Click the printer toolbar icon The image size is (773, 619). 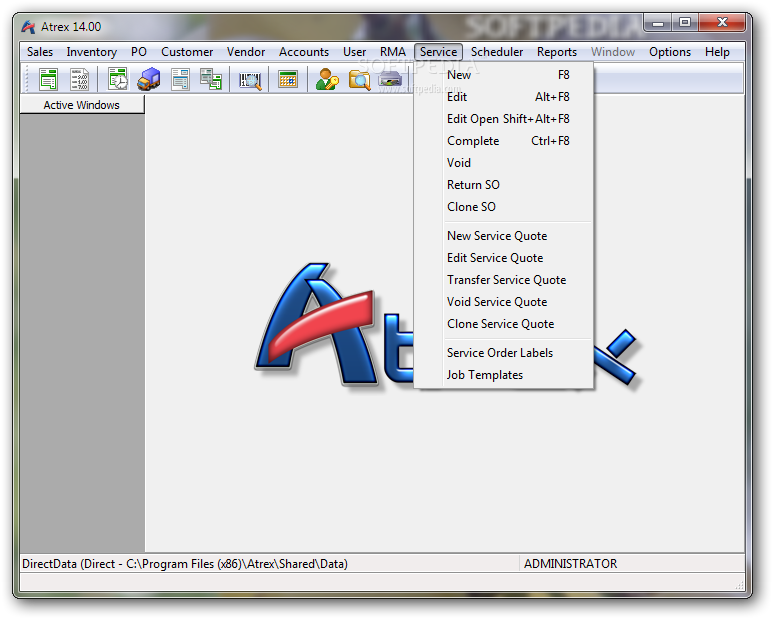point(390,79)
